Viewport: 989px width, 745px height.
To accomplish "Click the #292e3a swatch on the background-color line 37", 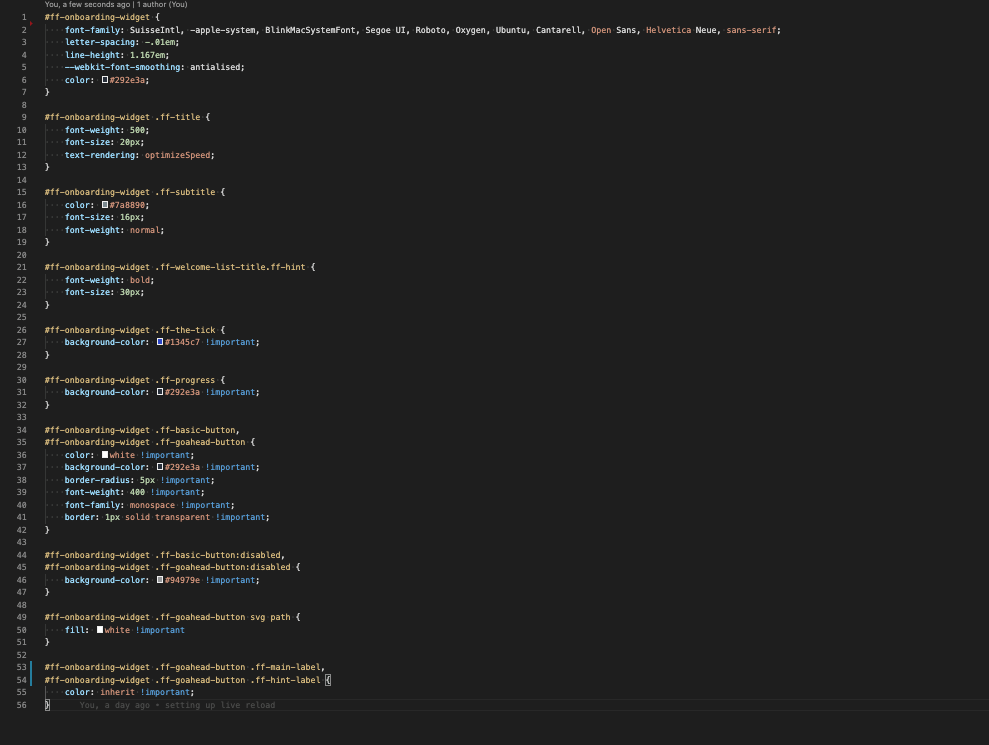I will coord(160,467).
